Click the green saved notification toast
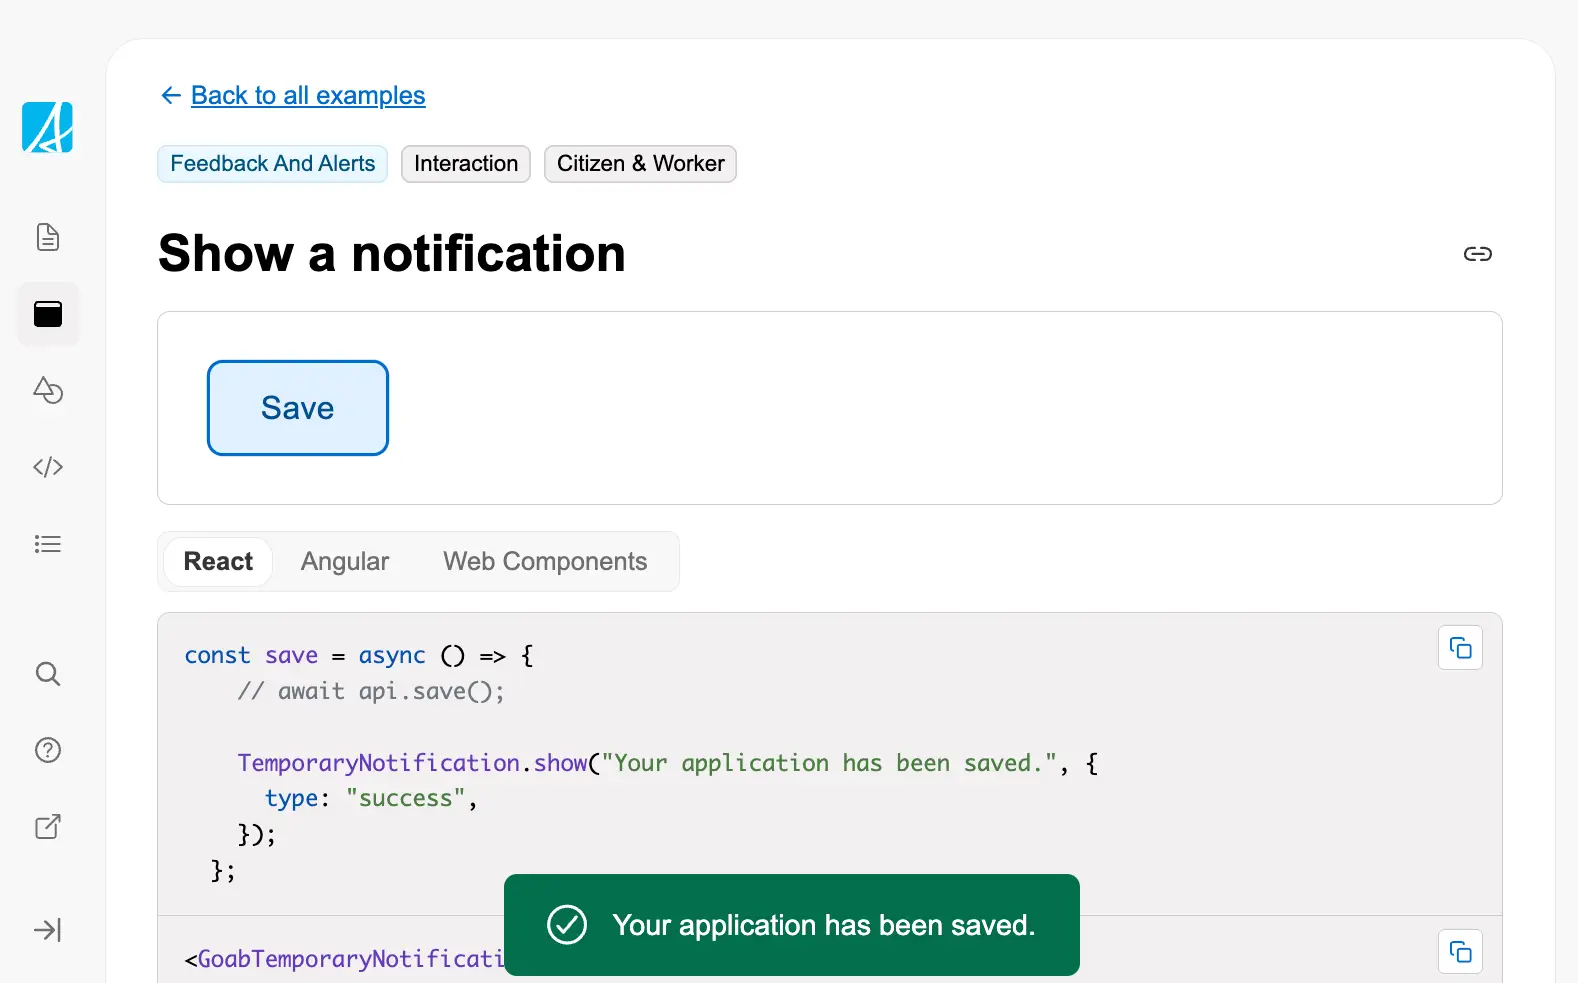Viewport: 1578px width, 983px height. pyautogui.click(x=791, y=925)
